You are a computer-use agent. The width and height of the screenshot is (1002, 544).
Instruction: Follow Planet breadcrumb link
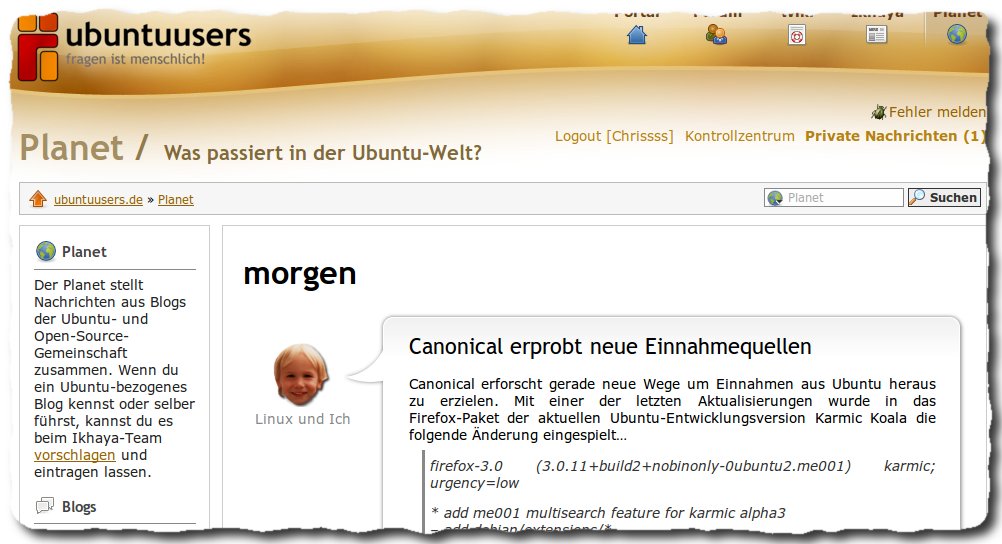(x=176, y=199)
